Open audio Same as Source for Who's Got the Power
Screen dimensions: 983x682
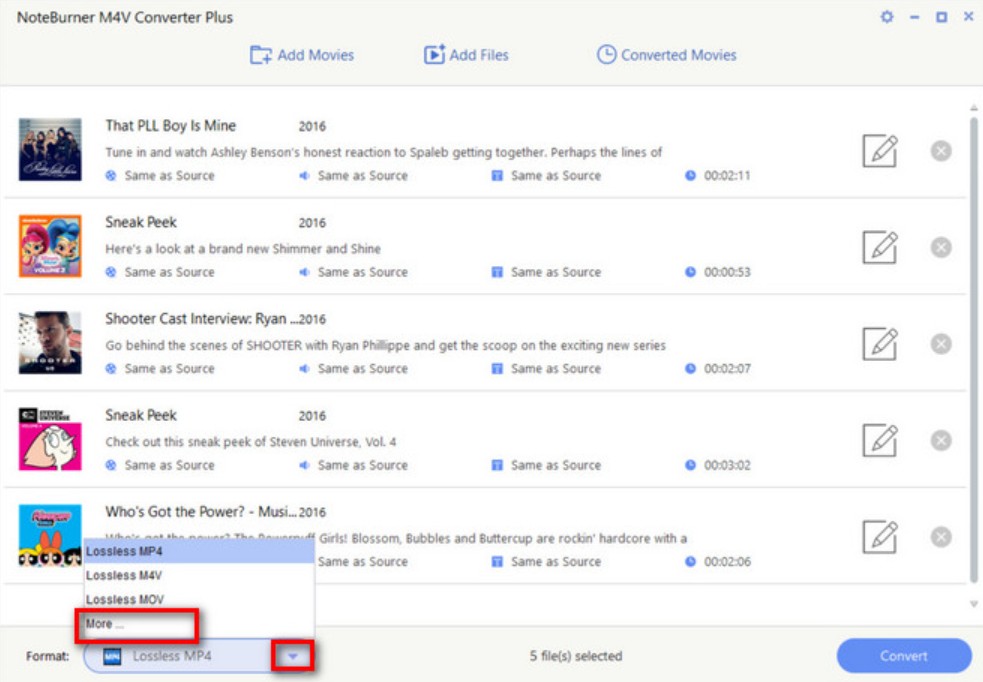[x=362, y=562]
